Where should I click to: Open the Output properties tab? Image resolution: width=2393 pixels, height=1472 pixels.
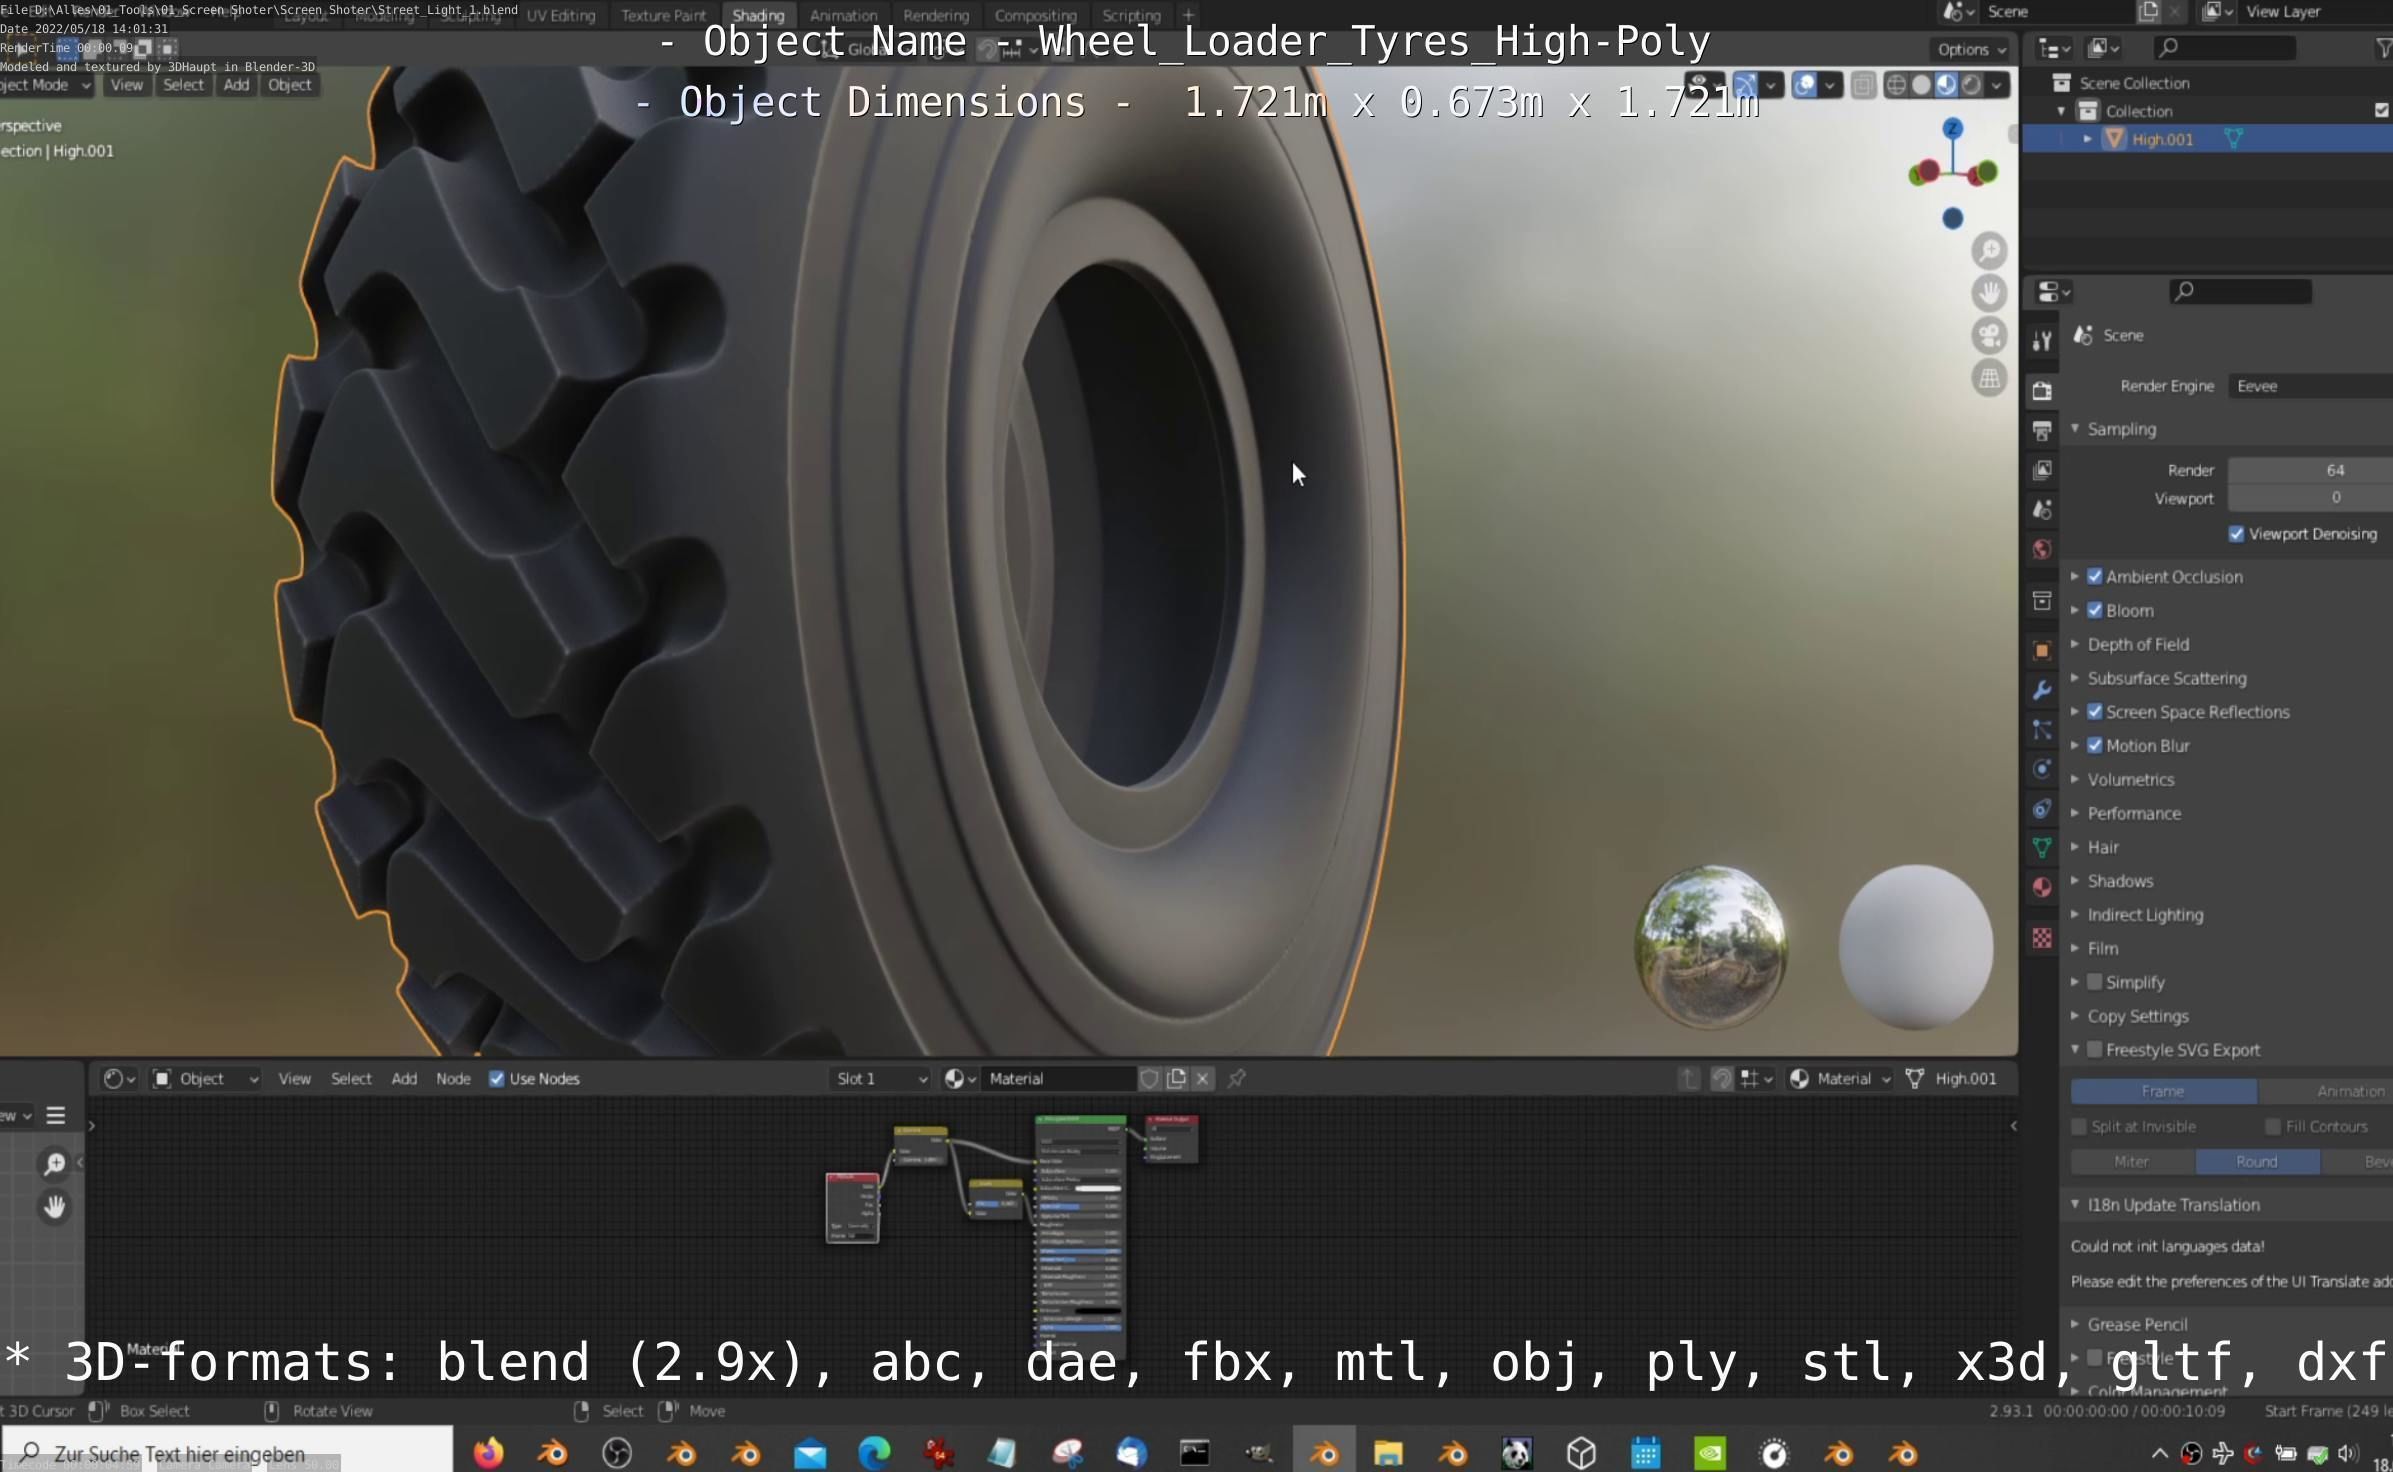(2042, 430)
